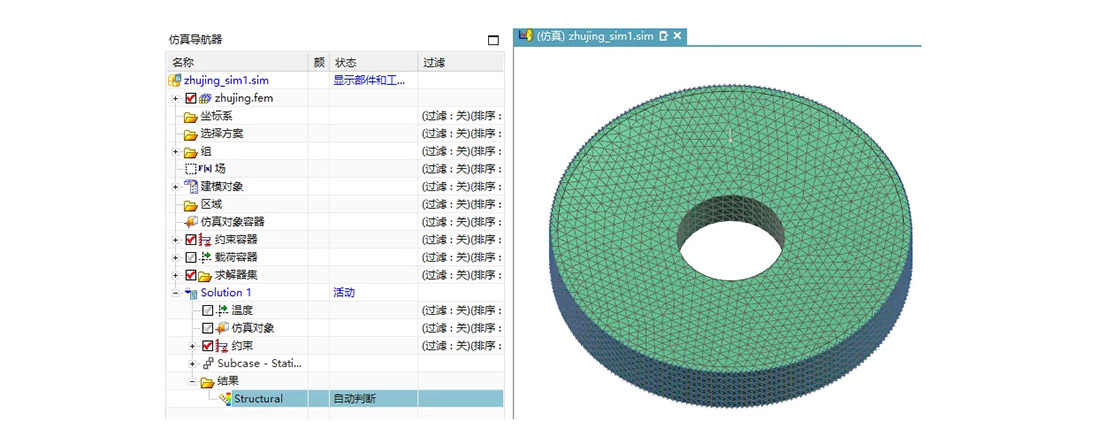The width and height of the screenshot is (1100, 444).
Task: Click the 颜 color column header
Action: pyautogui.click(x=319, y=62)
